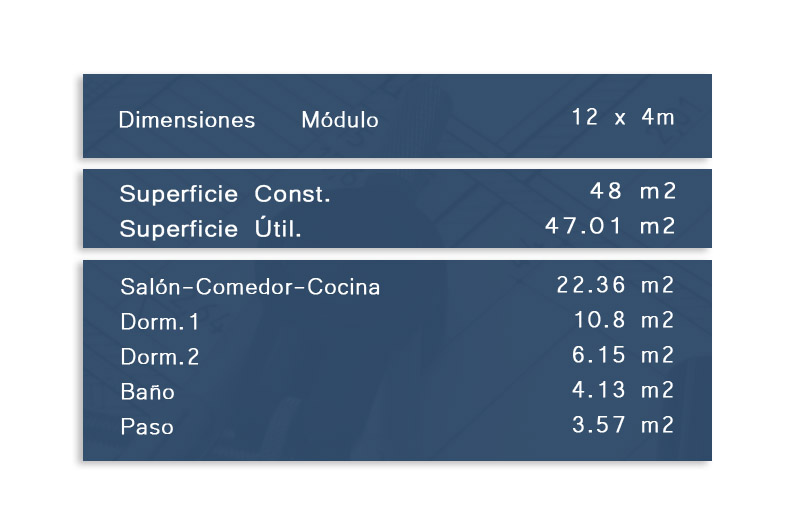Click the 48 m2 built surface value
This screenshot has width=800, height=530.
(634, 191)
